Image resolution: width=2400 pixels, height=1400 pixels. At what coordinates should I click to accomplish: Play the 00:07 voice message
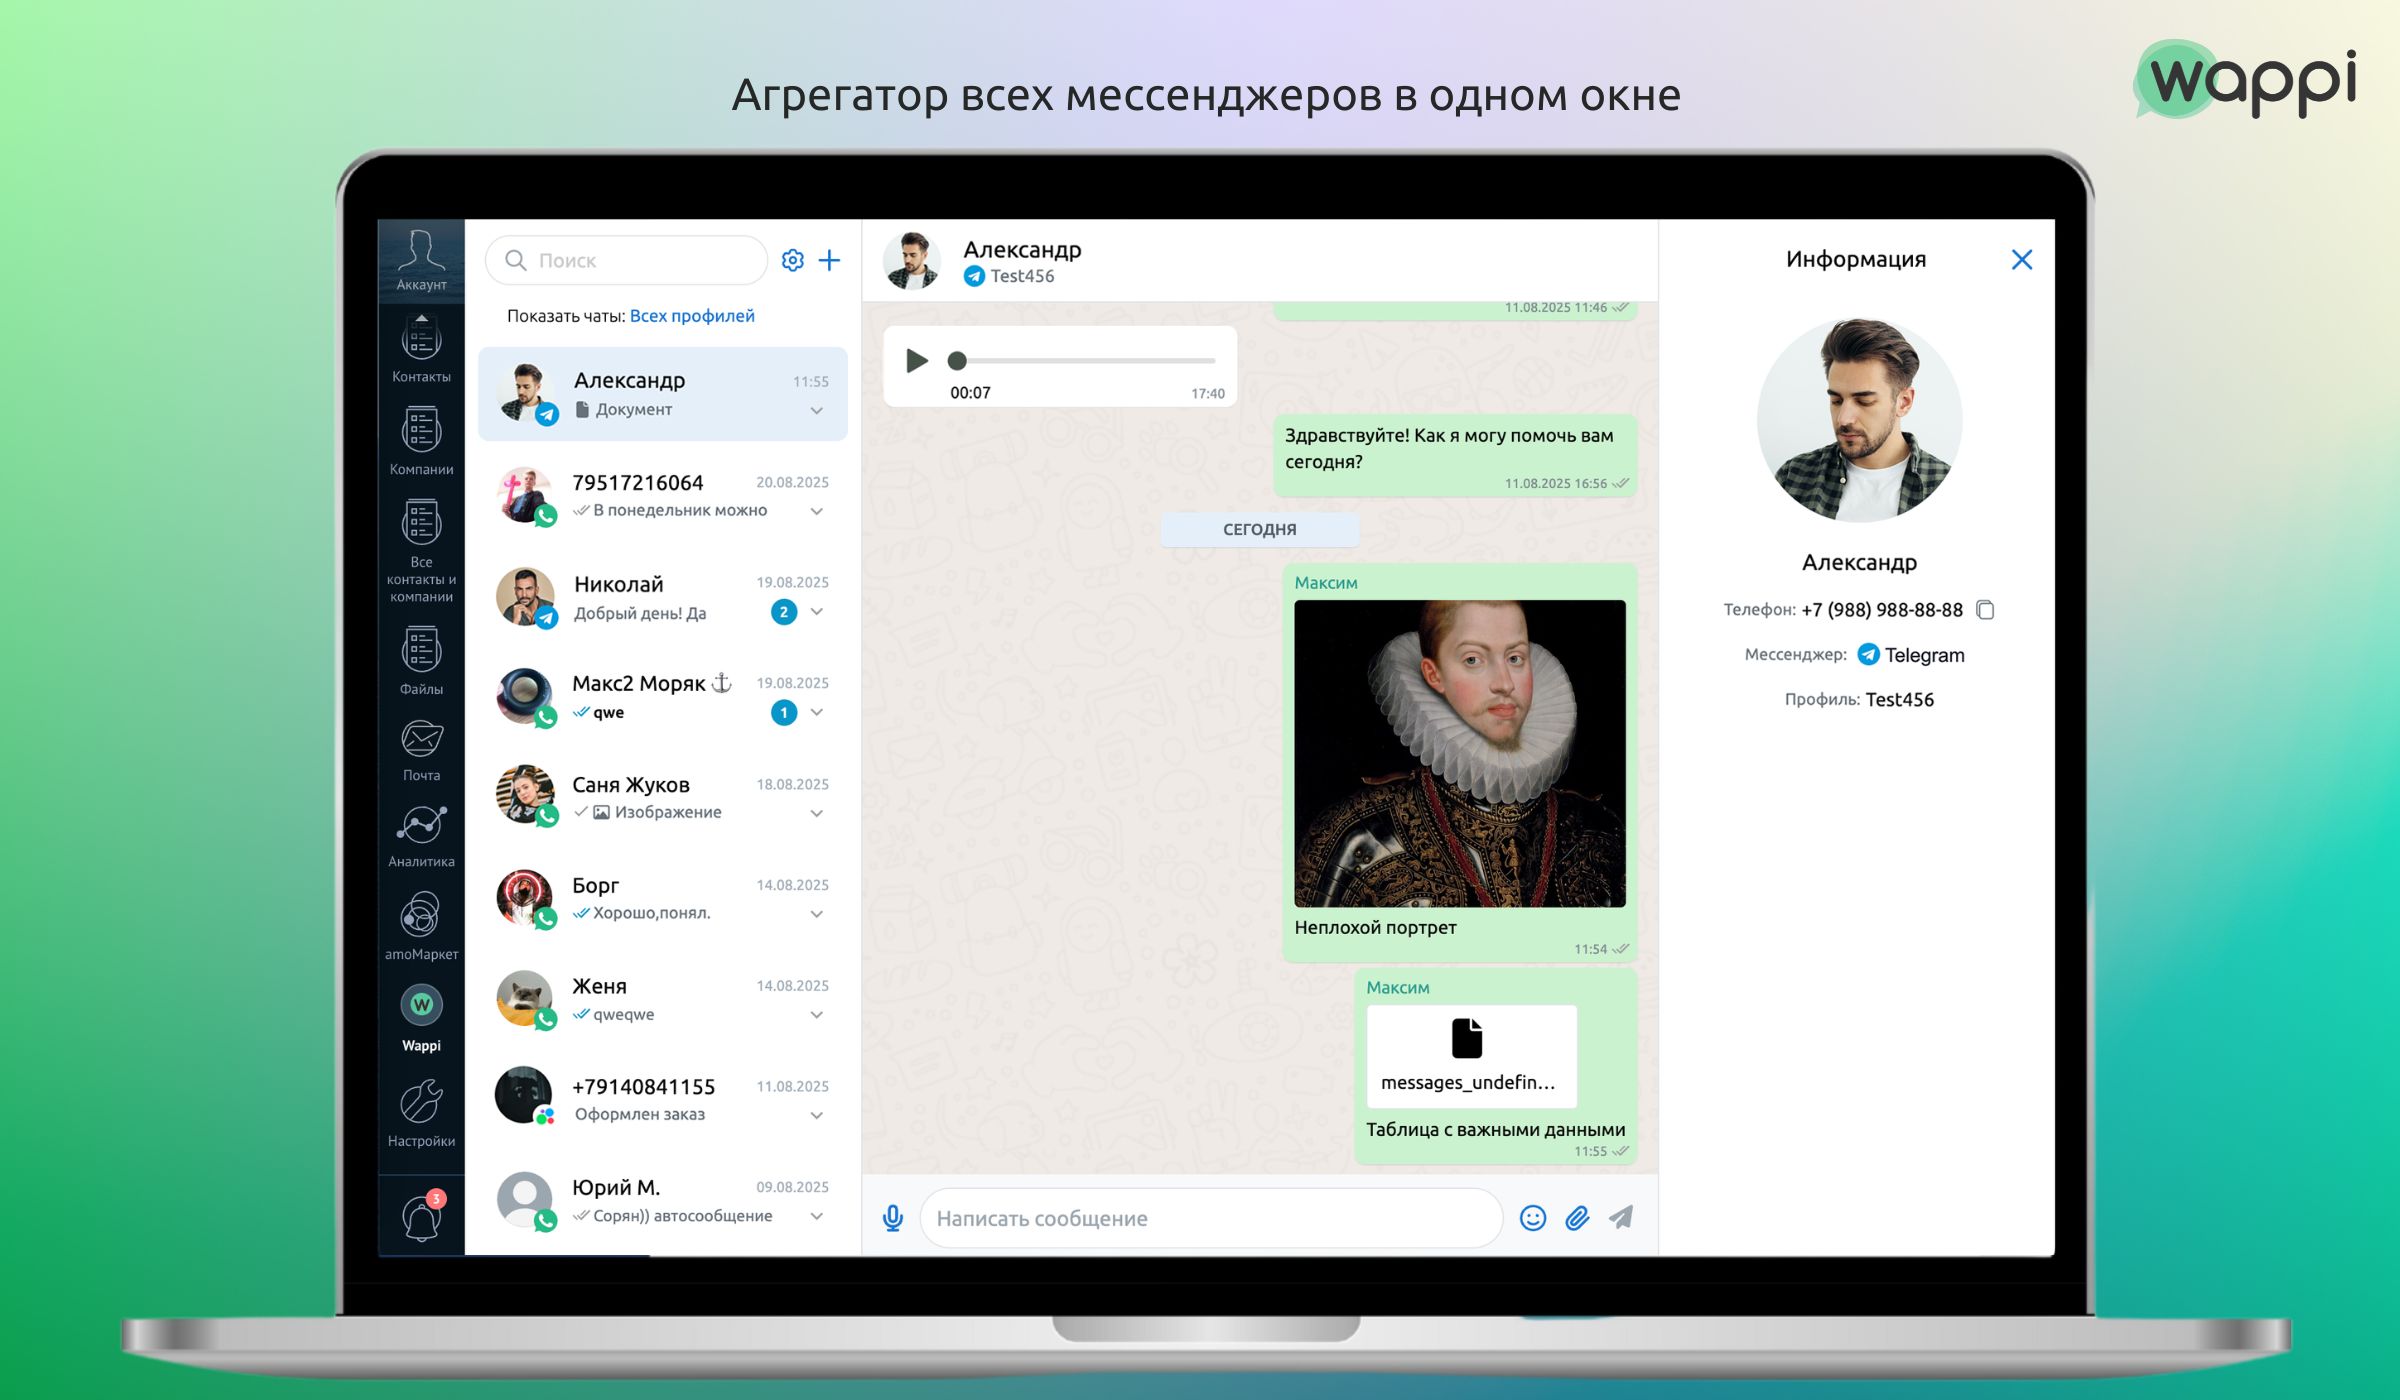(x=916, y=360)
